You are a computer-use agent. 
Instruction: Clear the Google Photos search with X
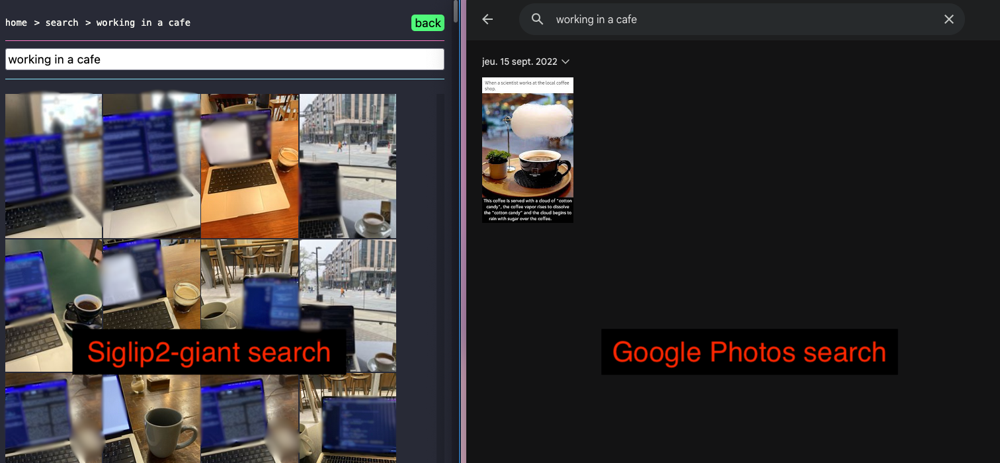pos(949,19)
